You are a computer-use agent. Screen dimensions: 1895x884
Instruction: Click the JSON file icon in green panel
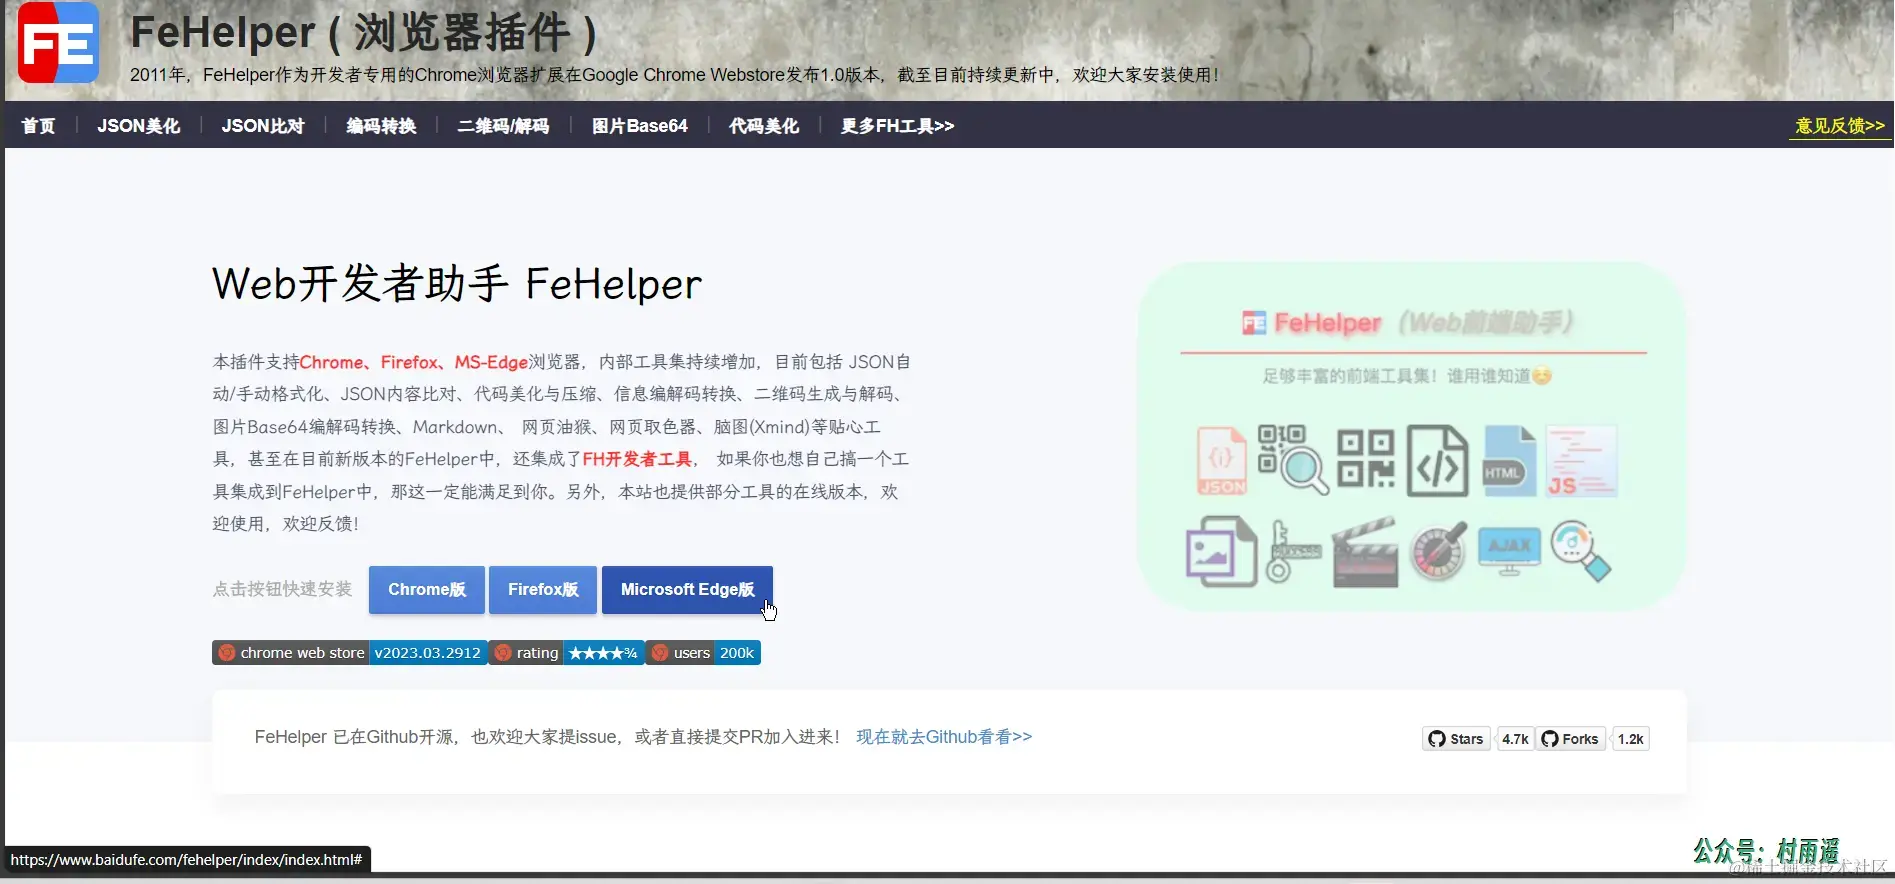(1222, 461)
